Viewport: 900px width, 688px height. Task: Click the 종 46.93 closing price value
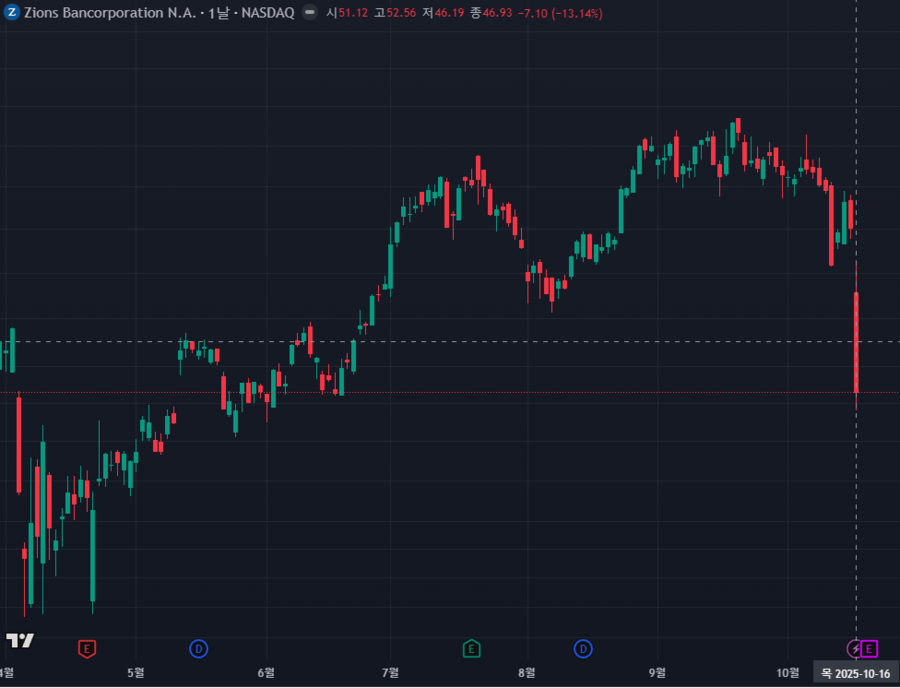(490, 12)
